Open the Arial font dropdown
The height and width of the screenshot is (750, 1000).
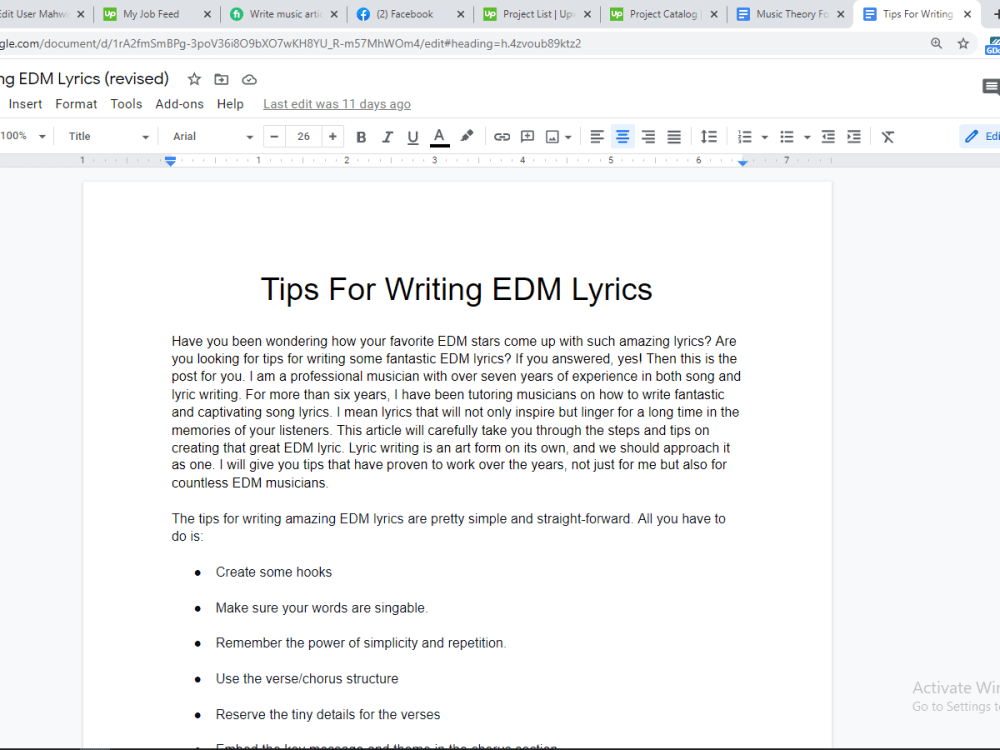tap(212, 136)
